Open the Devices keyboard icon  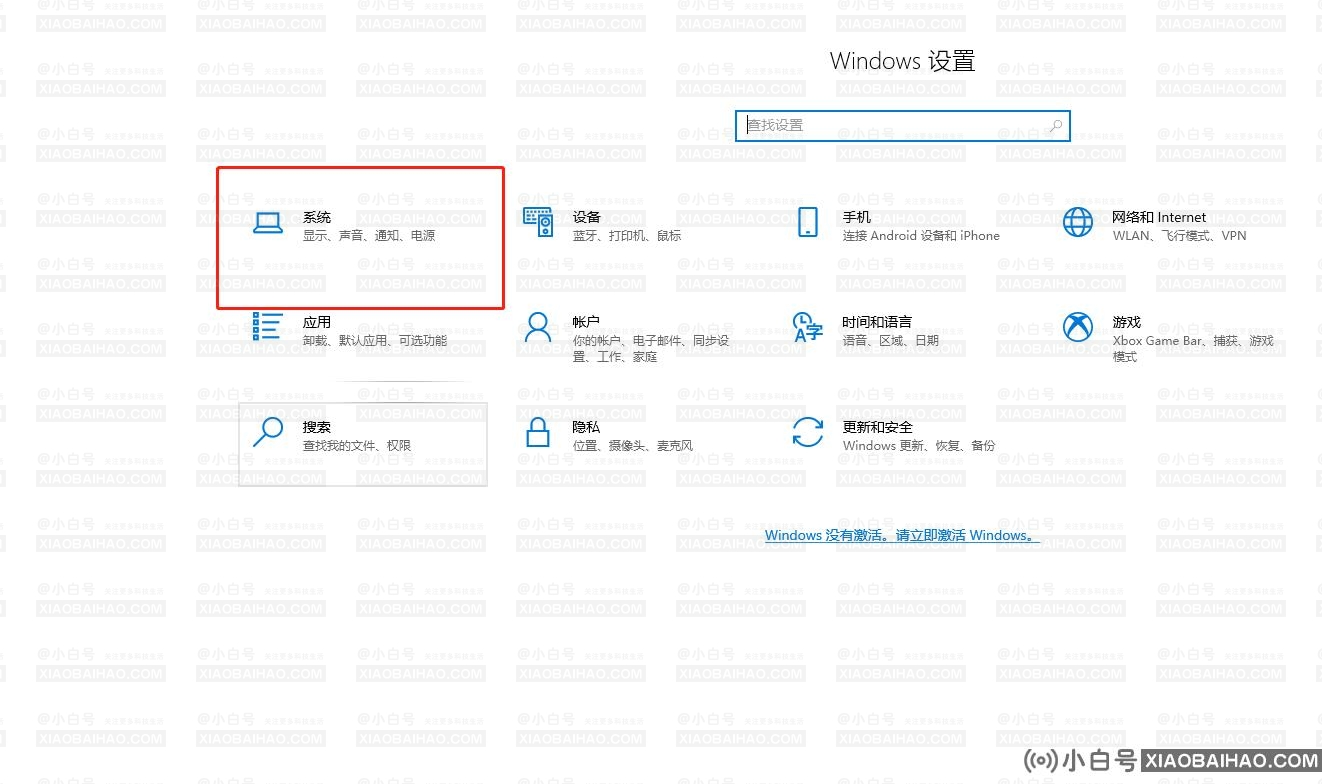538,222
